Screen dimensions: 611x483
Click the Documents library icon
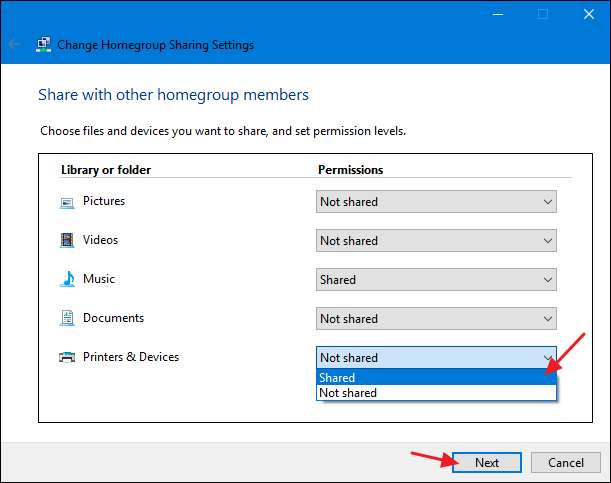tap(67, 319)
